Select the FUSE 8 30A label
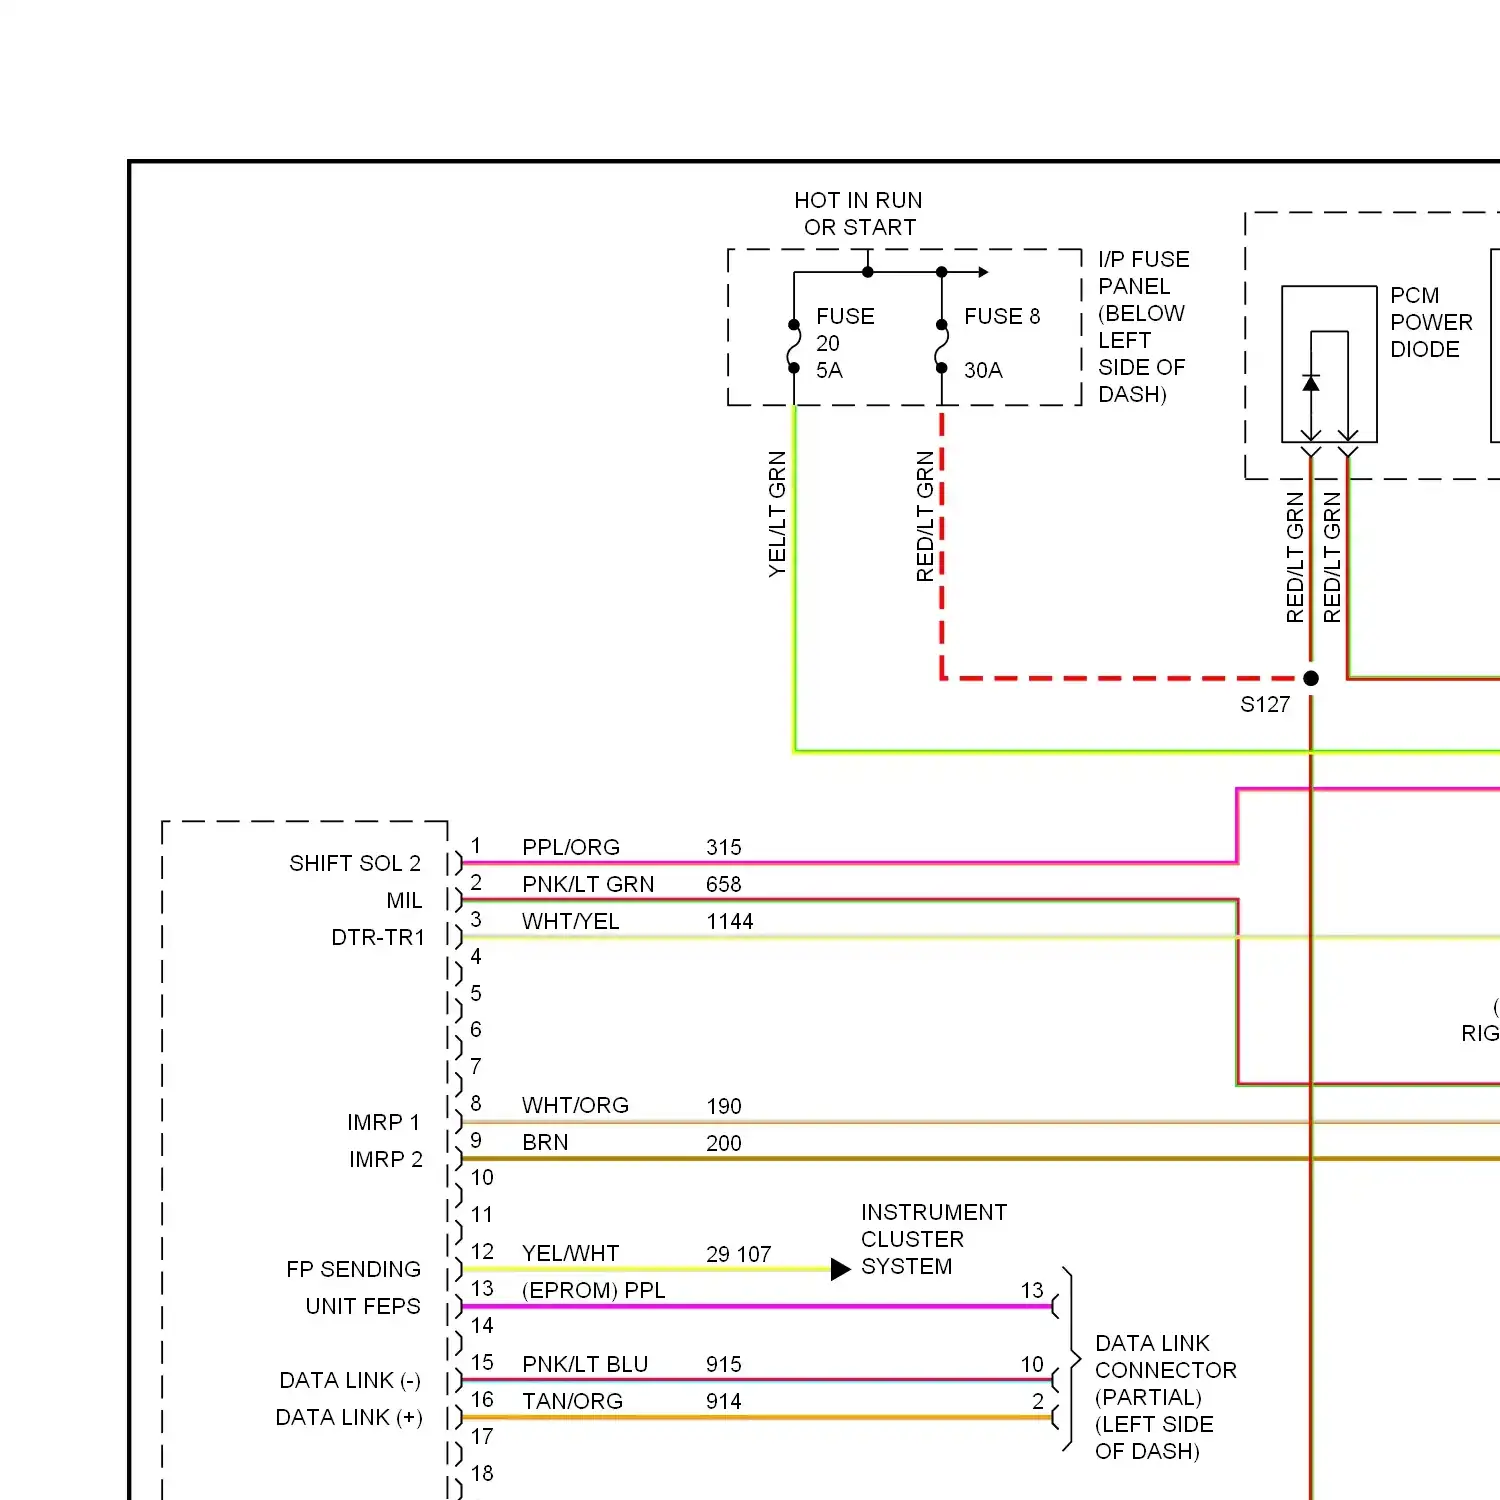1500x1500 pixels. 1002,343
